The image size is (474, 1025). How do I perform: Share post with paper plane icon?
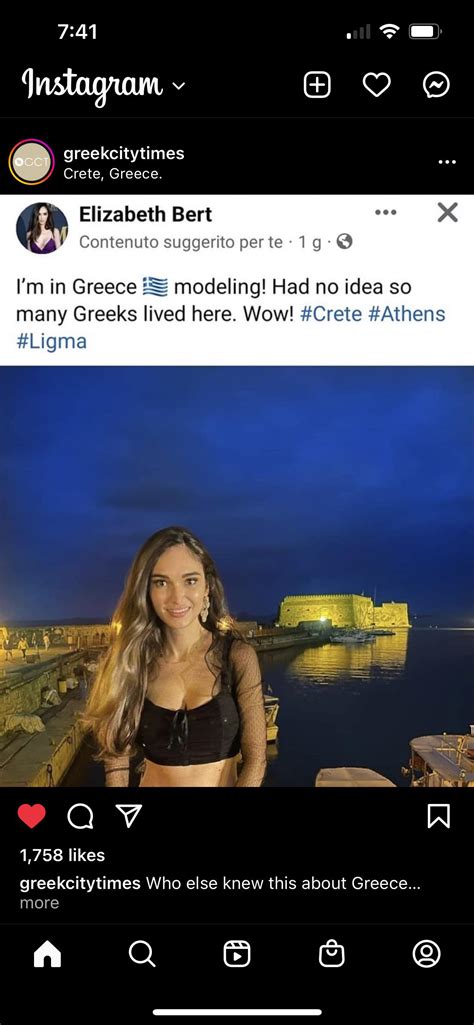coord(129,815)
